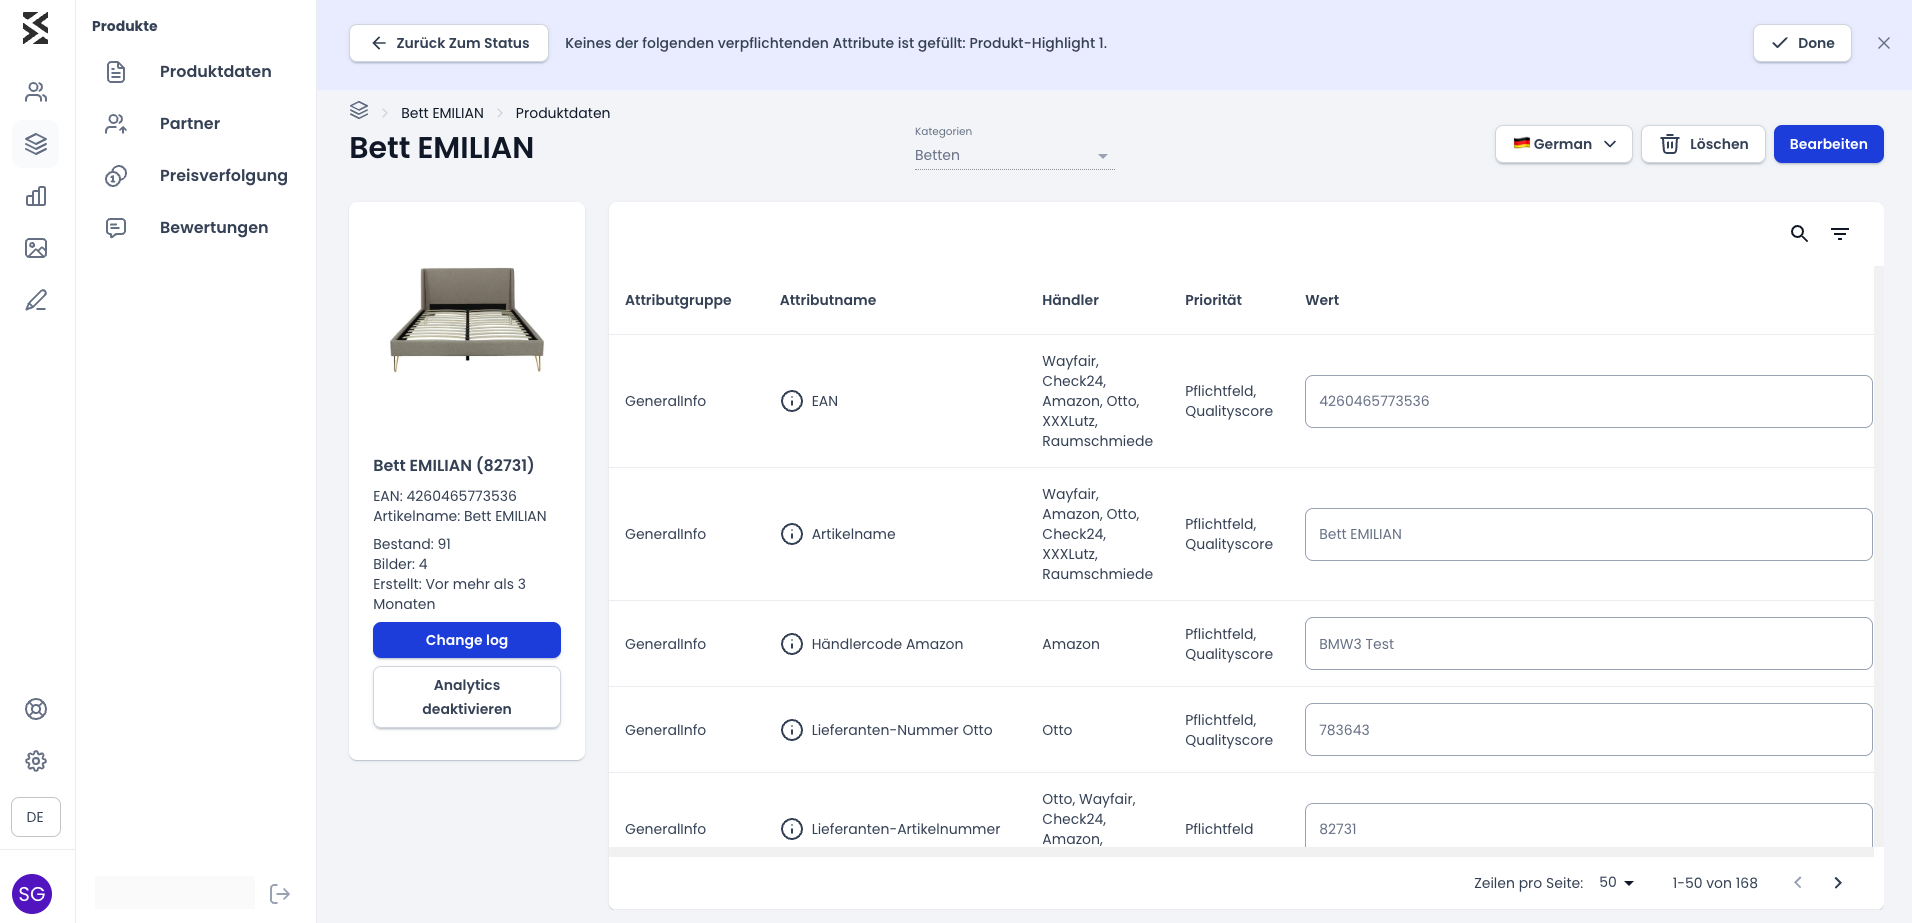Click the logout icon at bottom

280,894
